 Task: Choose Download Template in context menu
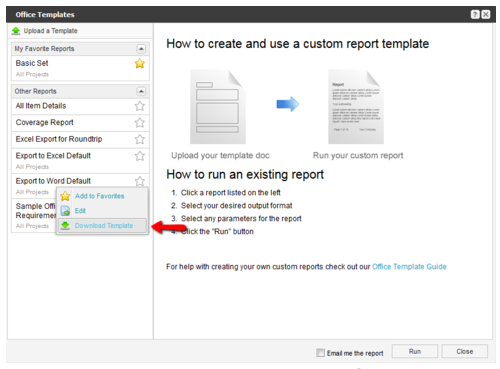103,226
